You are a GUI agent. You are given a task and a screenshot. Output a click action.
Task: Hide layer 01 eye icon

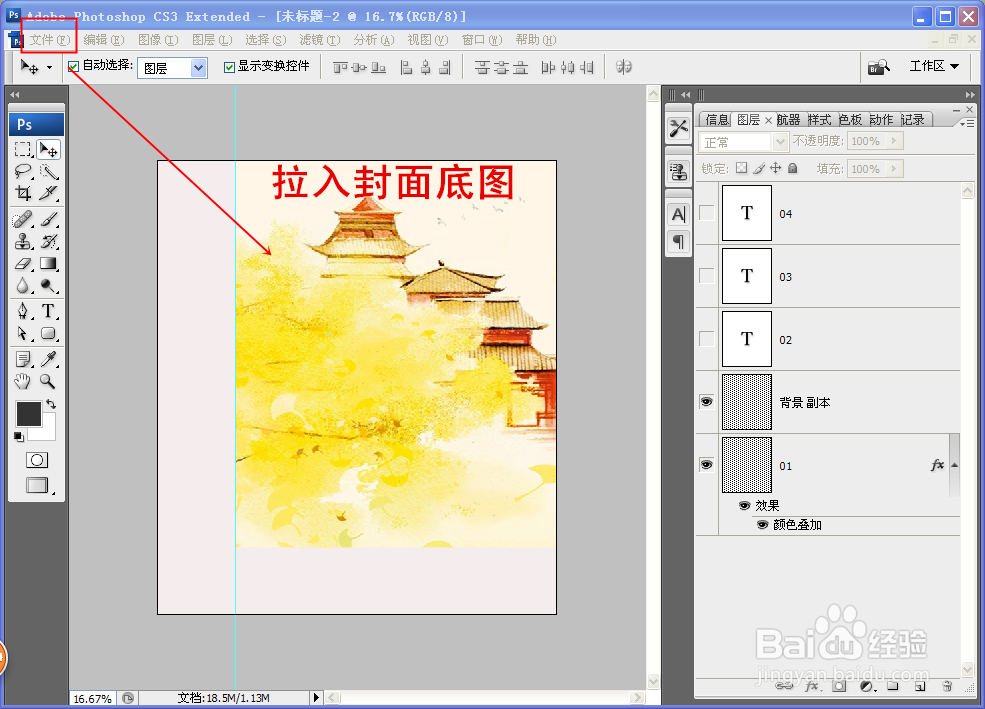point(707,465)
